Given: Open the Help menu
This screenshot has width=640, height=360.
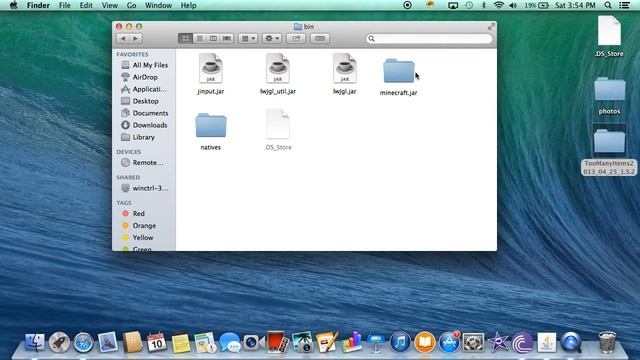Looking at the screenshot, I should click(188, 5).
